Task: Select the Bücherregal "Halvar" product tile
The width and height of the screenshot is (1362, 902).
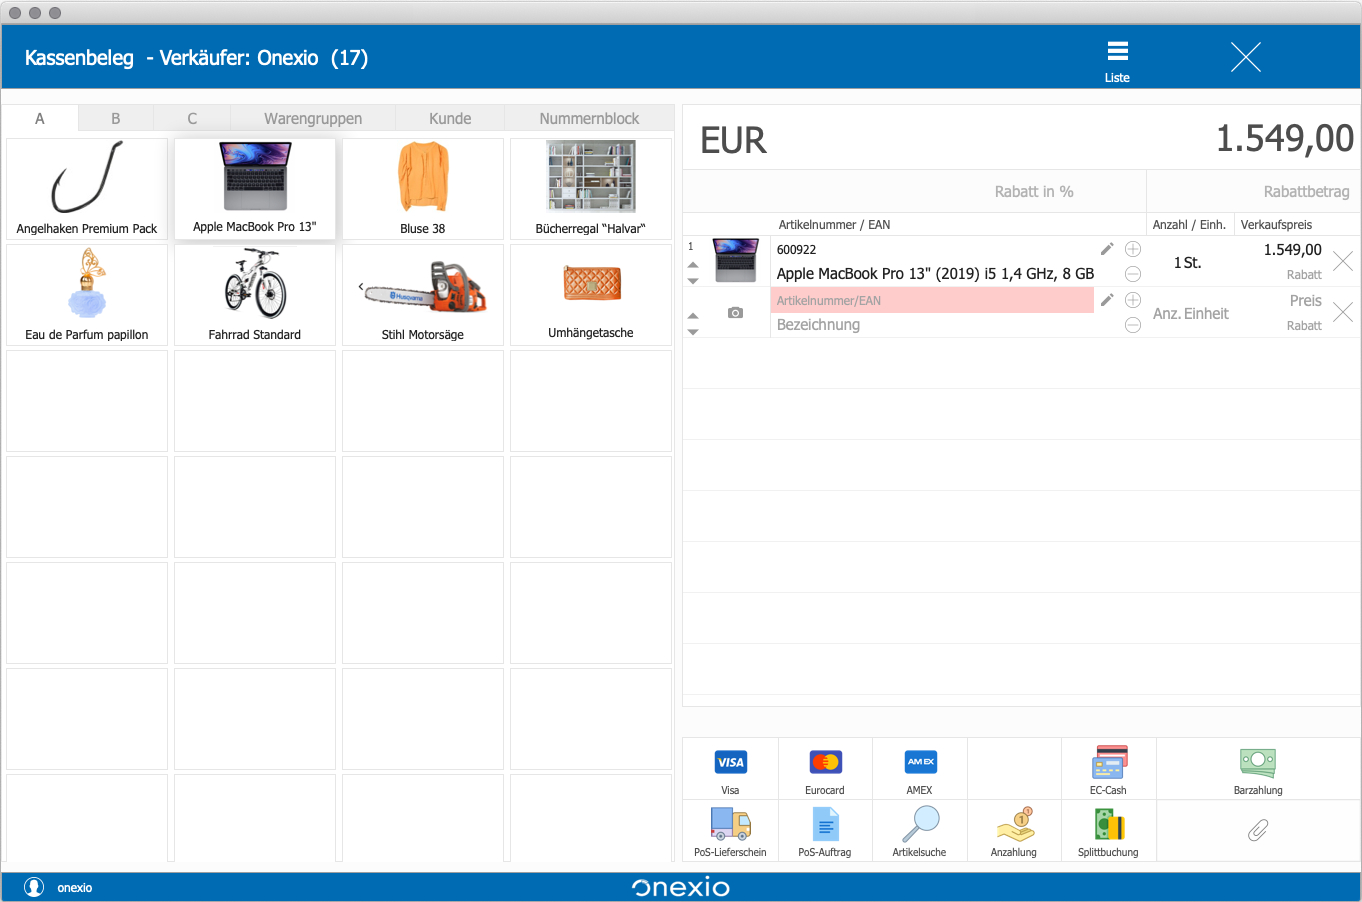Action: tap(591, 189)
